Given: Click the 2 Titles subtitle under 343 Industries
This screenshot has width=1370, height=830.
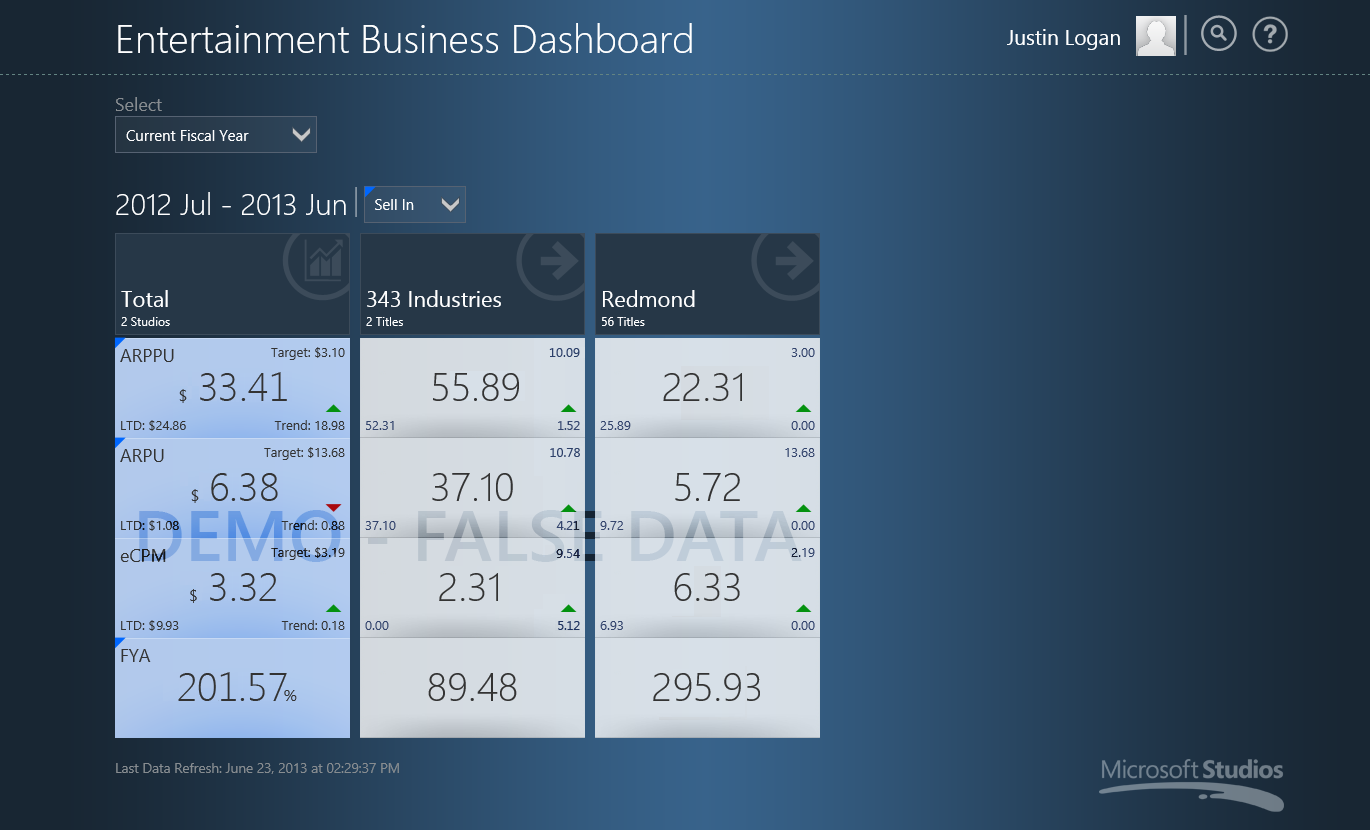Looking at the screenshot, I should click(x=385, y=322).
